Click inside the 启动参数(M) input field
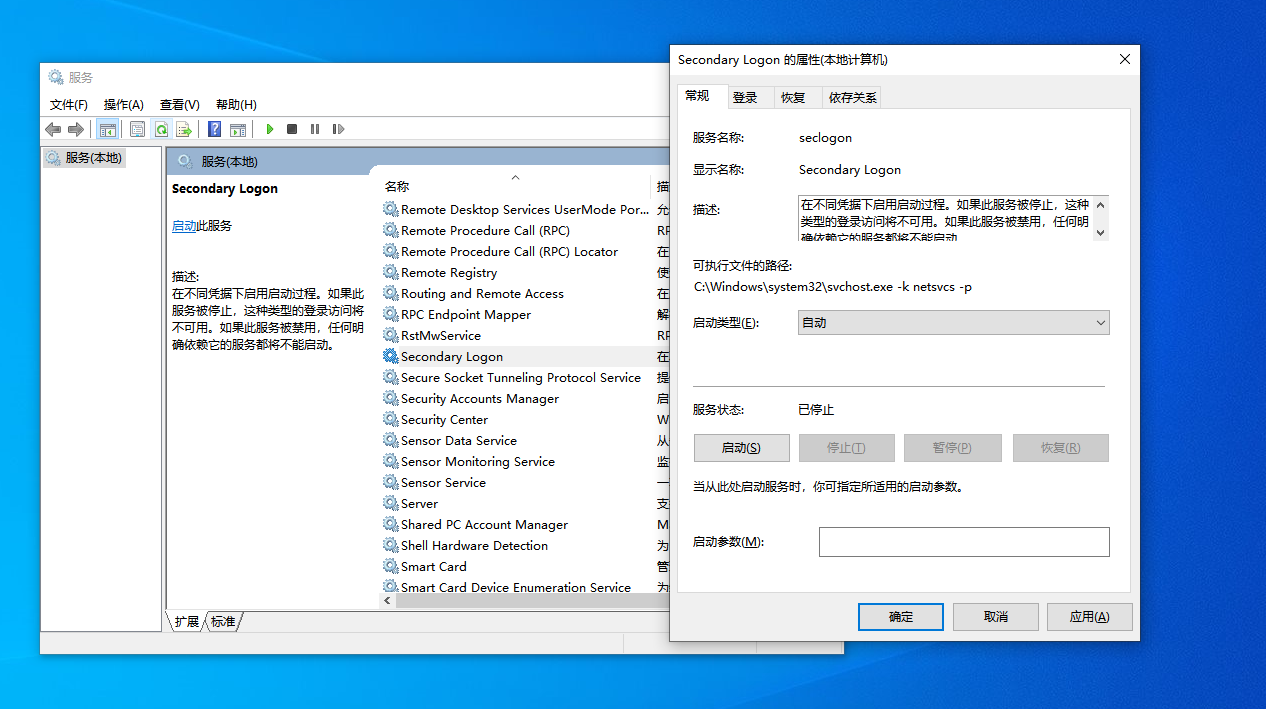 [x=963, y=541]
